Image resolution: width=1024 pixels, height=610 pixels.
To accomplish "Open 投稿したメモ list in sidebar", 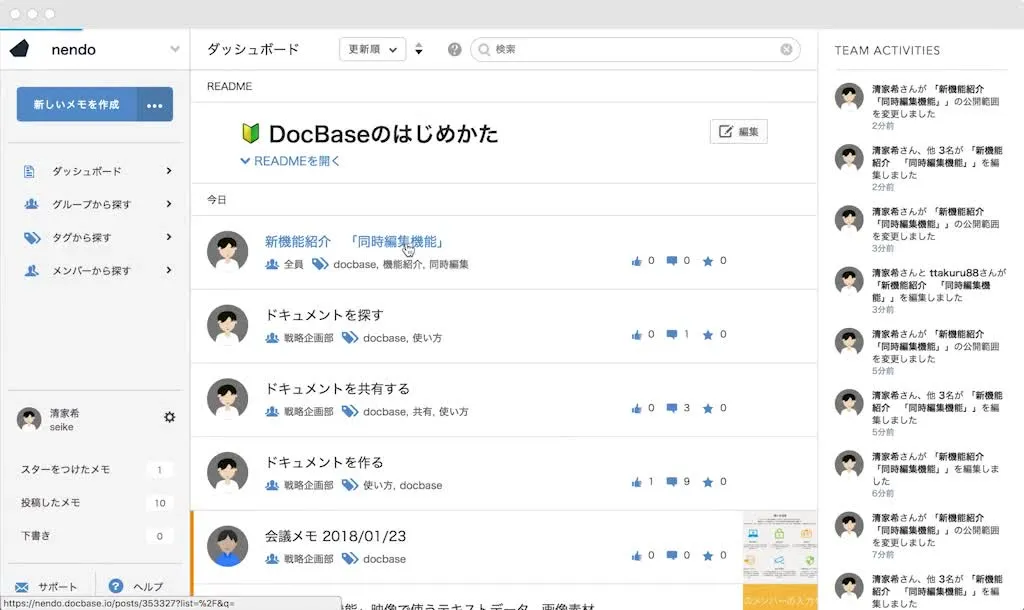I will (51, 502).
